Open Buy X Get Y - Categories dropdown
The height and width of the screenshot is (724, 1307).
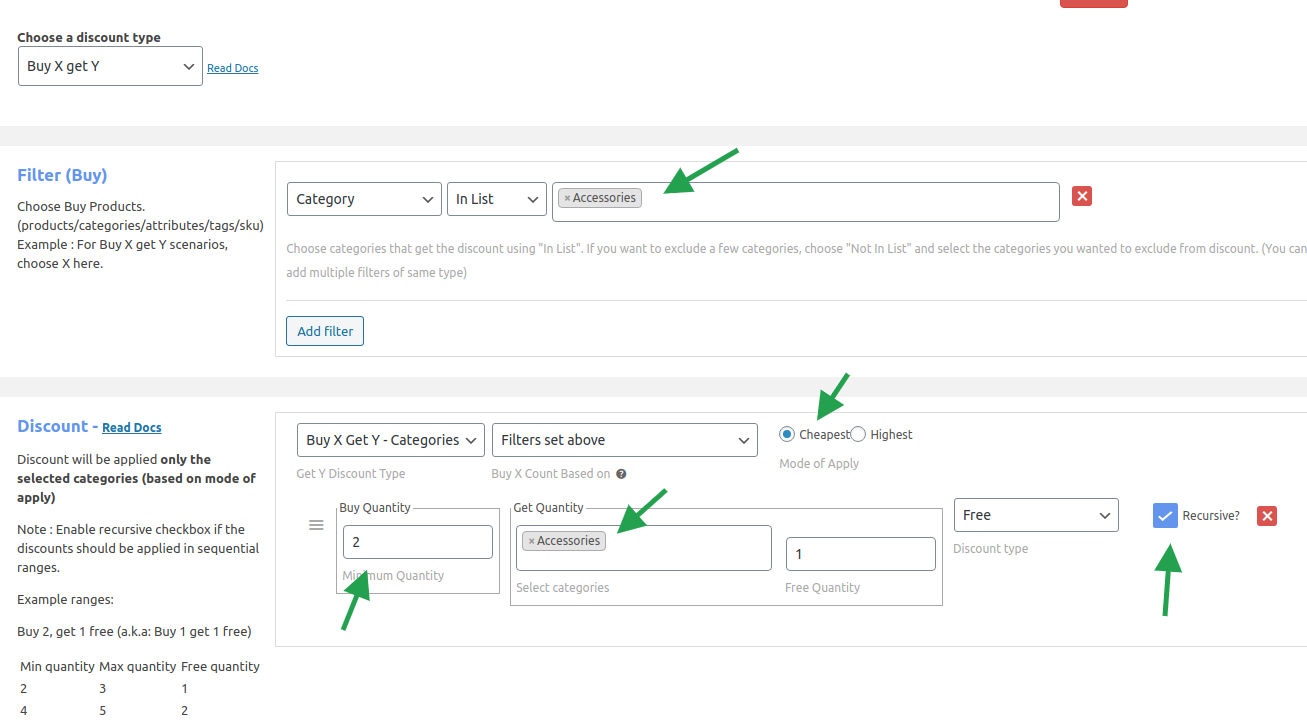click(390, 440)
